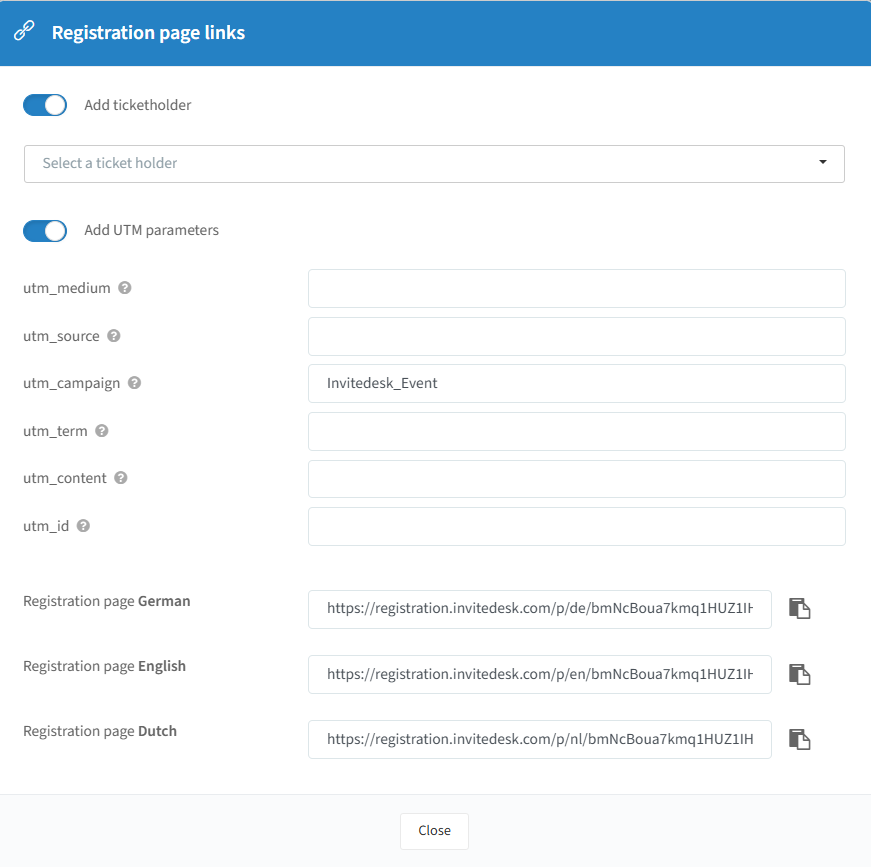Click the help icon beside utm_id
This screenshot has height=867, width=871.
click(83, 525)
